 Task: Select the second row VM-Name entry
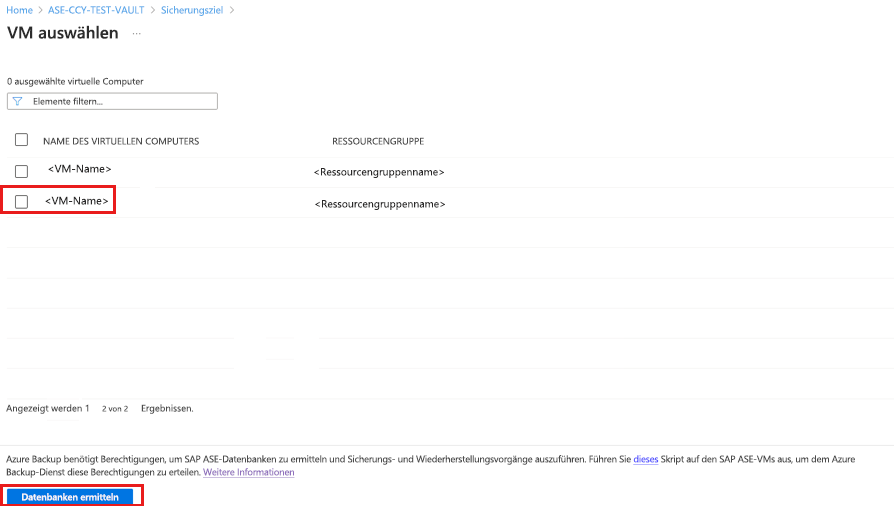(77, 201)
